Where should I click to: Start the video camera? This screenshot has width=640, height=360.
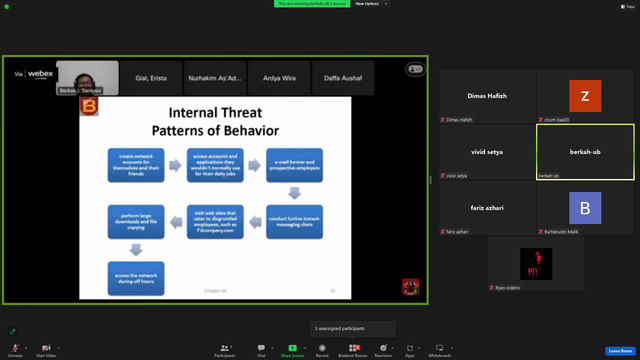point(46,350)
